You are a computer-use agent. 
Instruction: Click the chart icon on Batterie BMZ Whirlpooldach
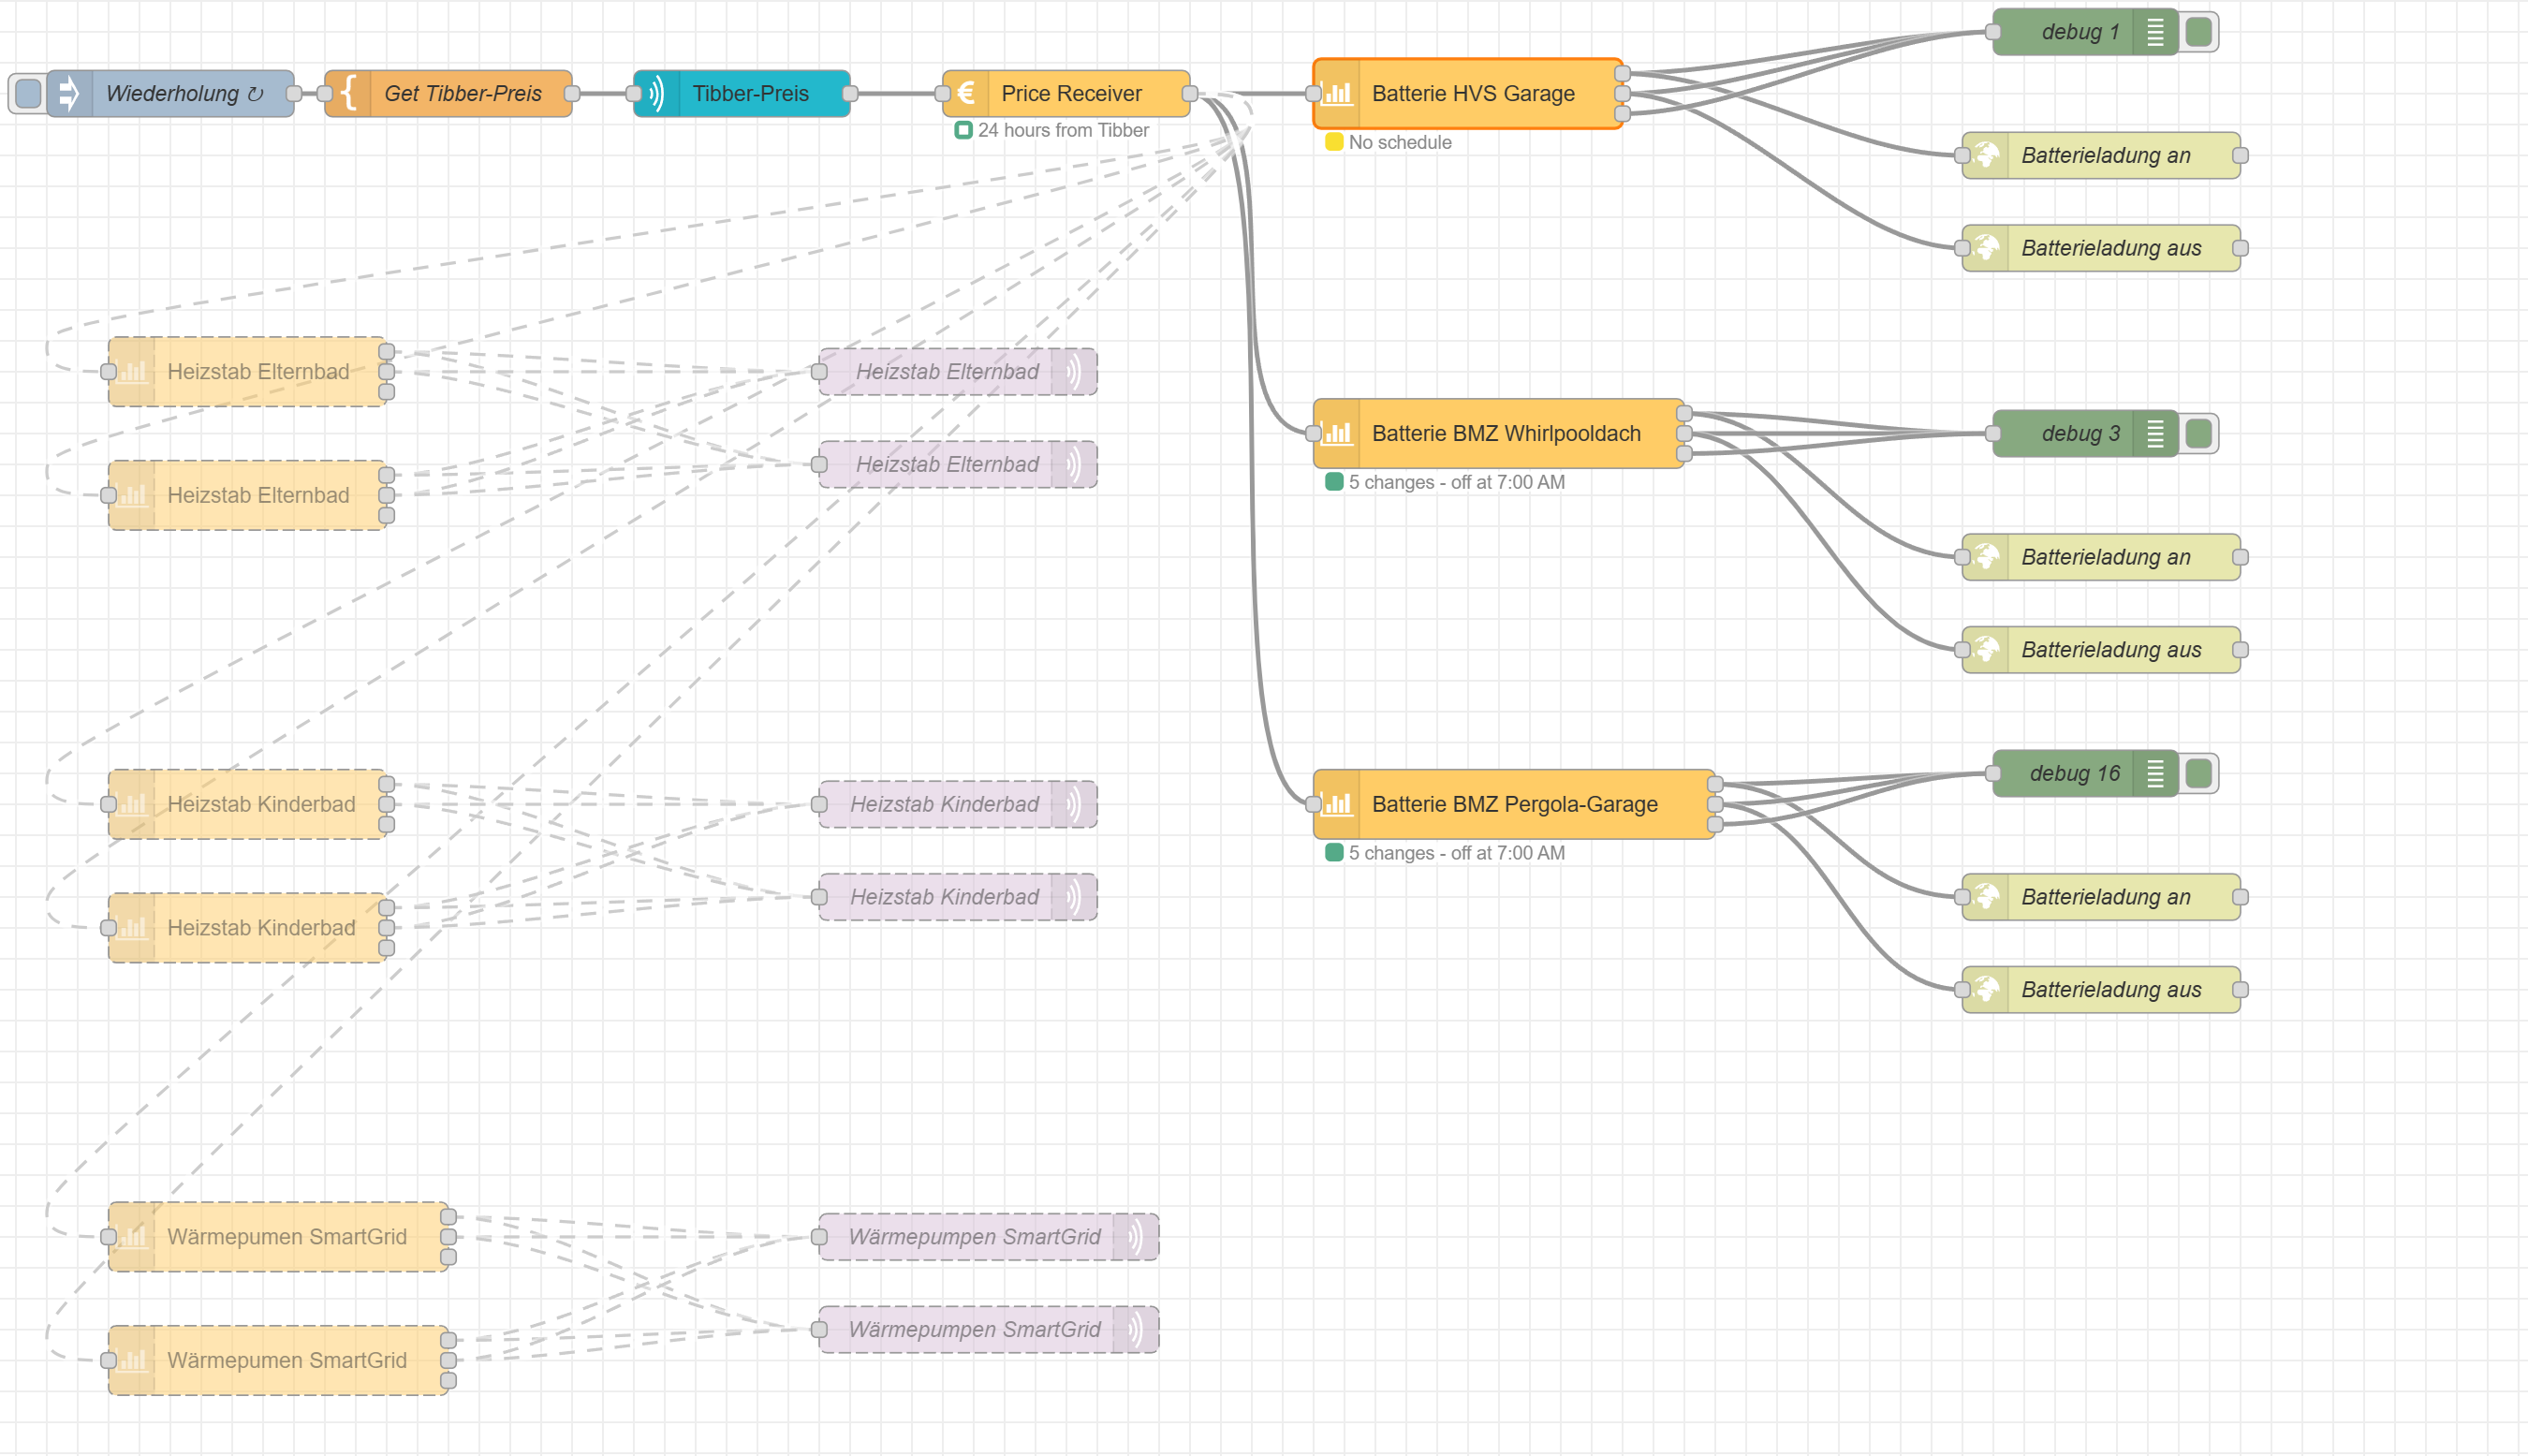[1337, 433]
